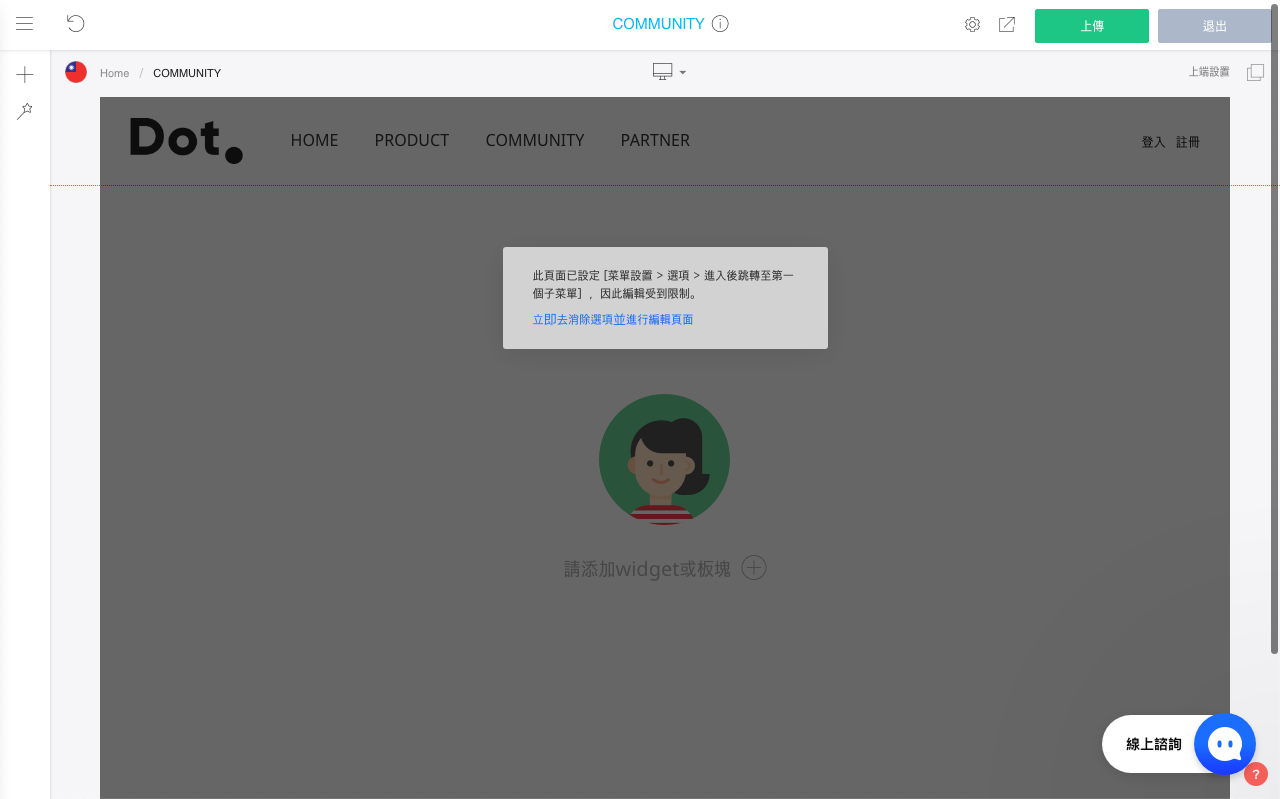Open page settings gear icon

click(x=972, y=25)
